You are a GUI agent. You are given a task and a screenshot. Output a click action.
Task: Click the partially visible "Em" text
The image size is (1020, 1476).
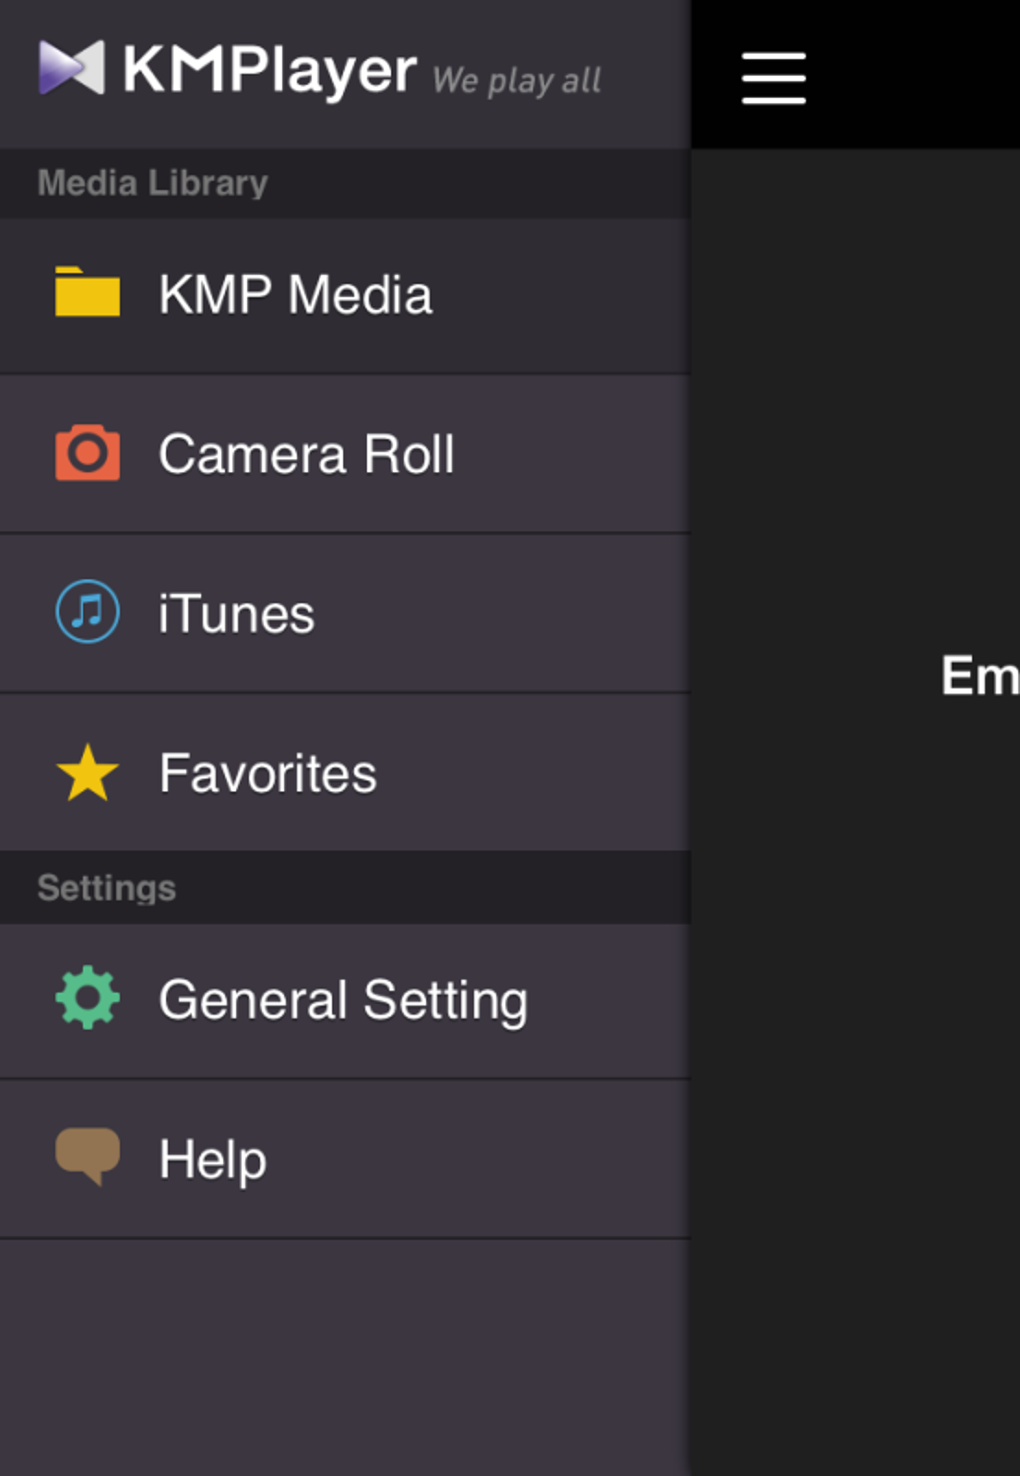click(979, 676)
